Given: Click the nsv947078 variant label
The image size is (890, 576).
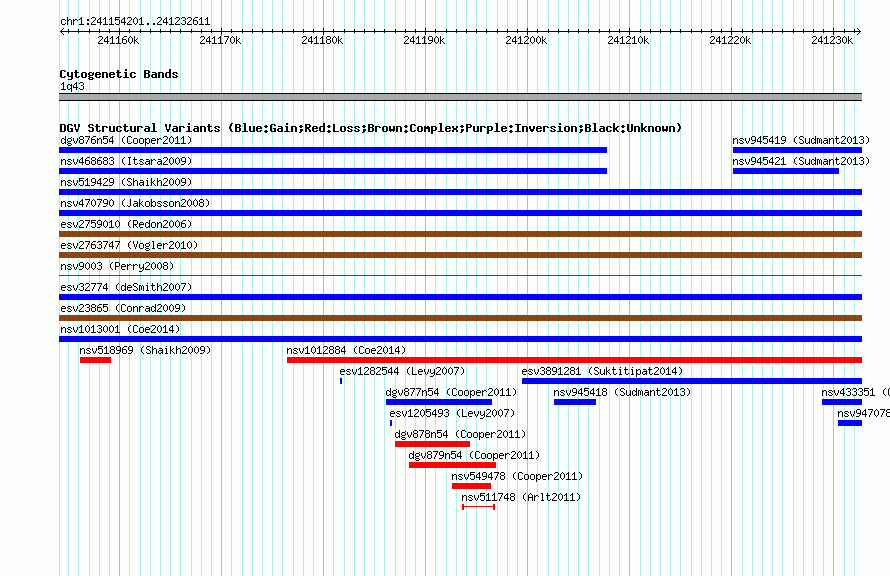Looking at the screenshot, I should [x=863, y=413].
